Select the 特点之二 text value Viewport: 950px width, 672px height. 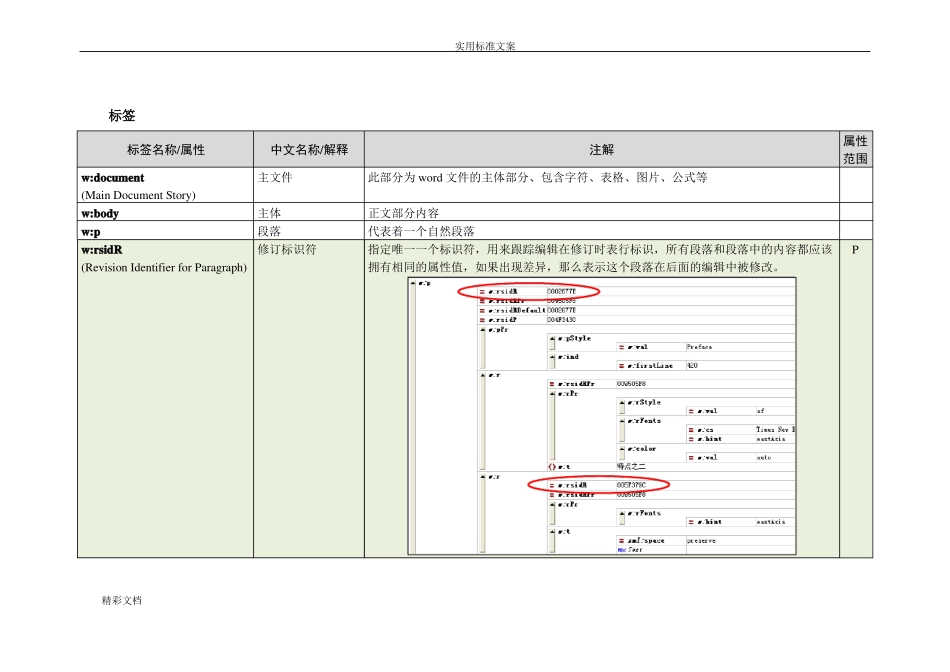[631, 467]
